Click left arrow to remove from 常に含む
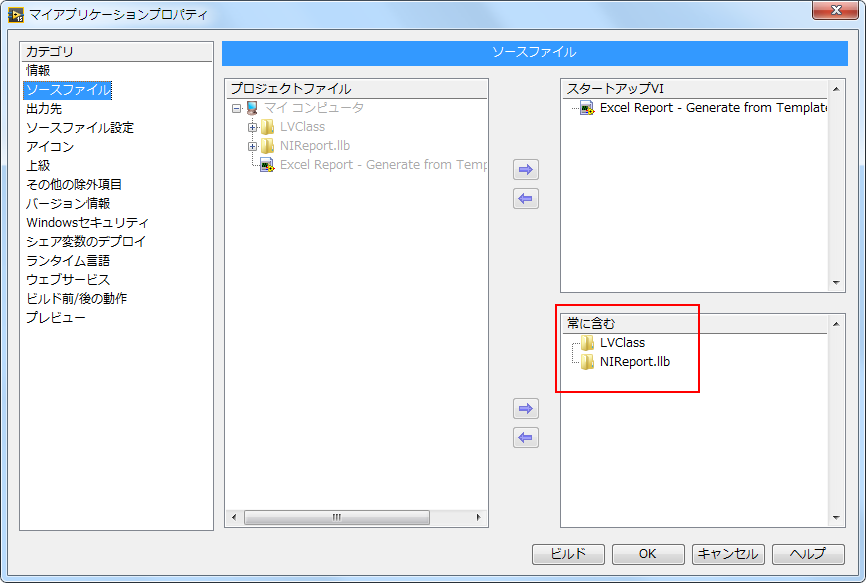866x583 pixels. pos(525,438)
